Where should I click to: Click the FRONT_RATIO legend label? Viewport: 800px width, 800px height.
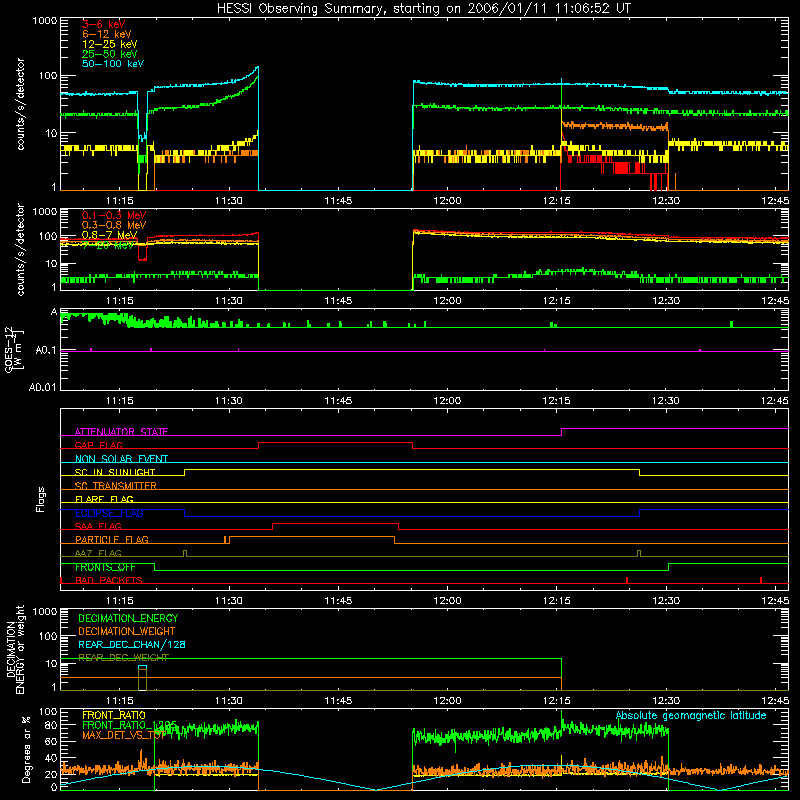(x=114, y=715)
